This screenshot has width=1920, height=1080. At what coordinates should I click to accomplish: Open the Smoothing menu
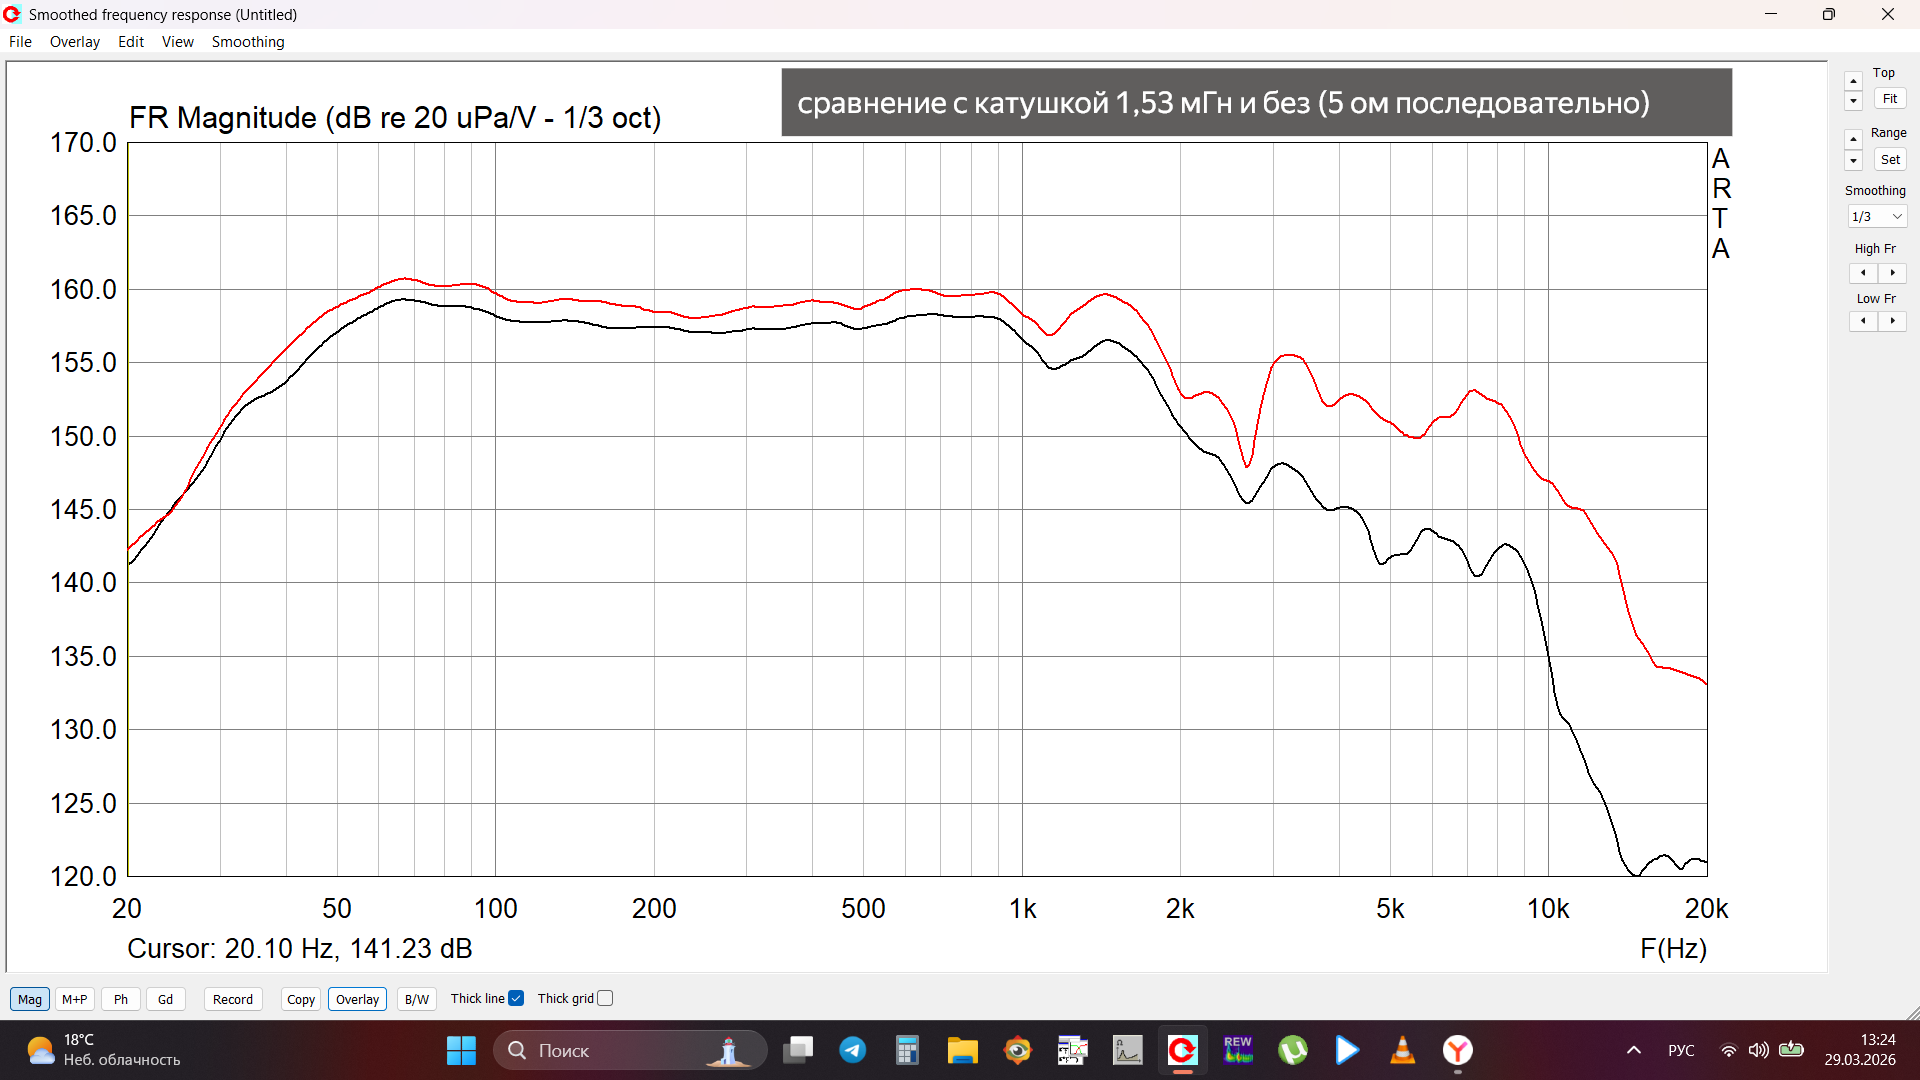coord(247,42)
